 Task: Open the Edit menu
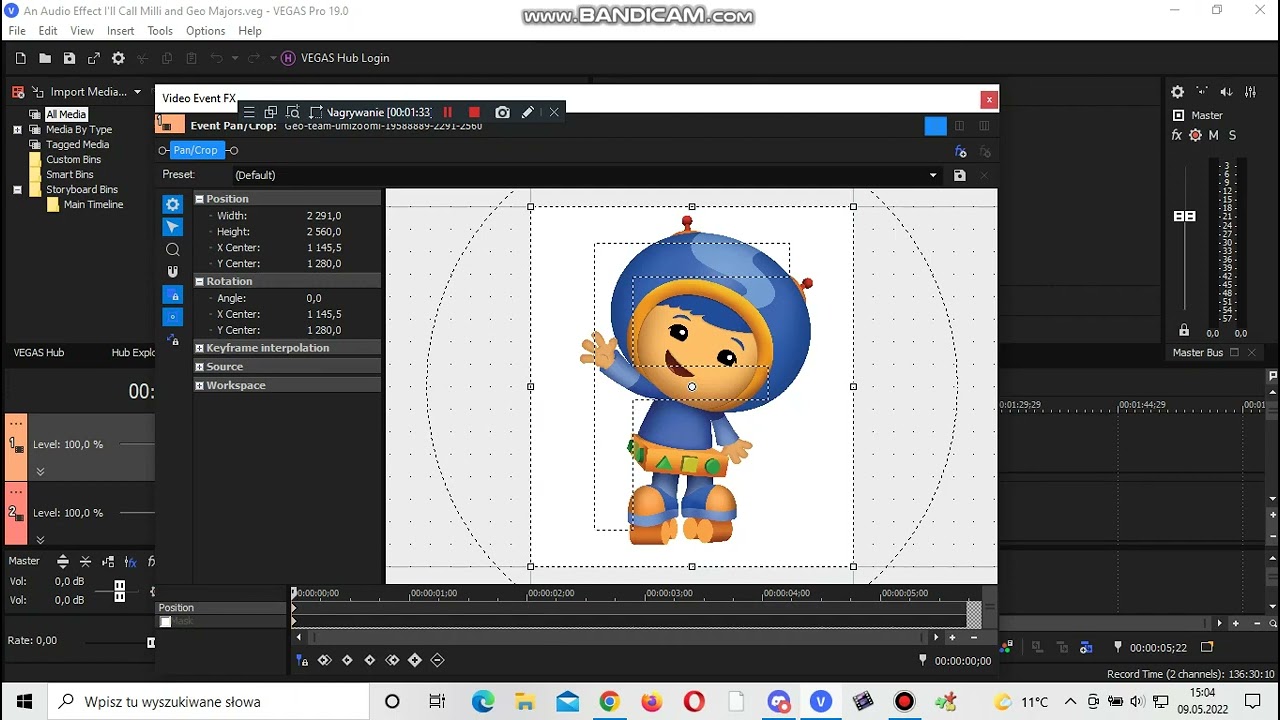tap(48, 31)
